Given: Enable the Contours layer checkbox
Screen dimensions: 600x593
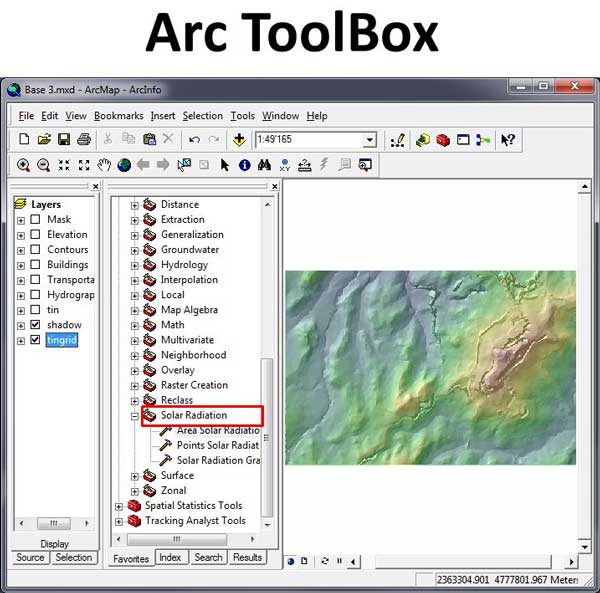Looking at the screenshot, I should (x=35, y=249).
